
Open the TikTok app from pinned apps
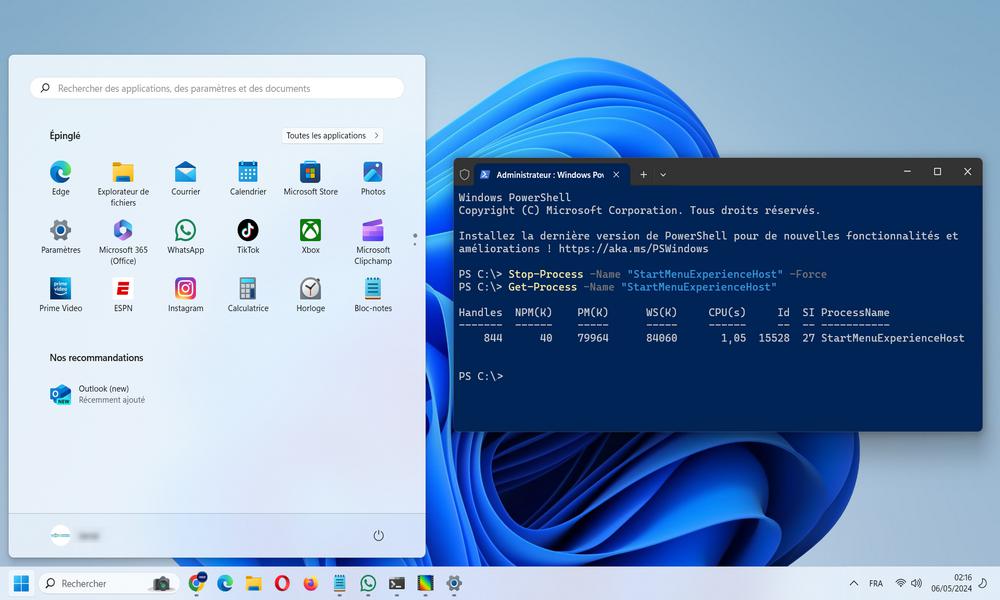[248, 232]
